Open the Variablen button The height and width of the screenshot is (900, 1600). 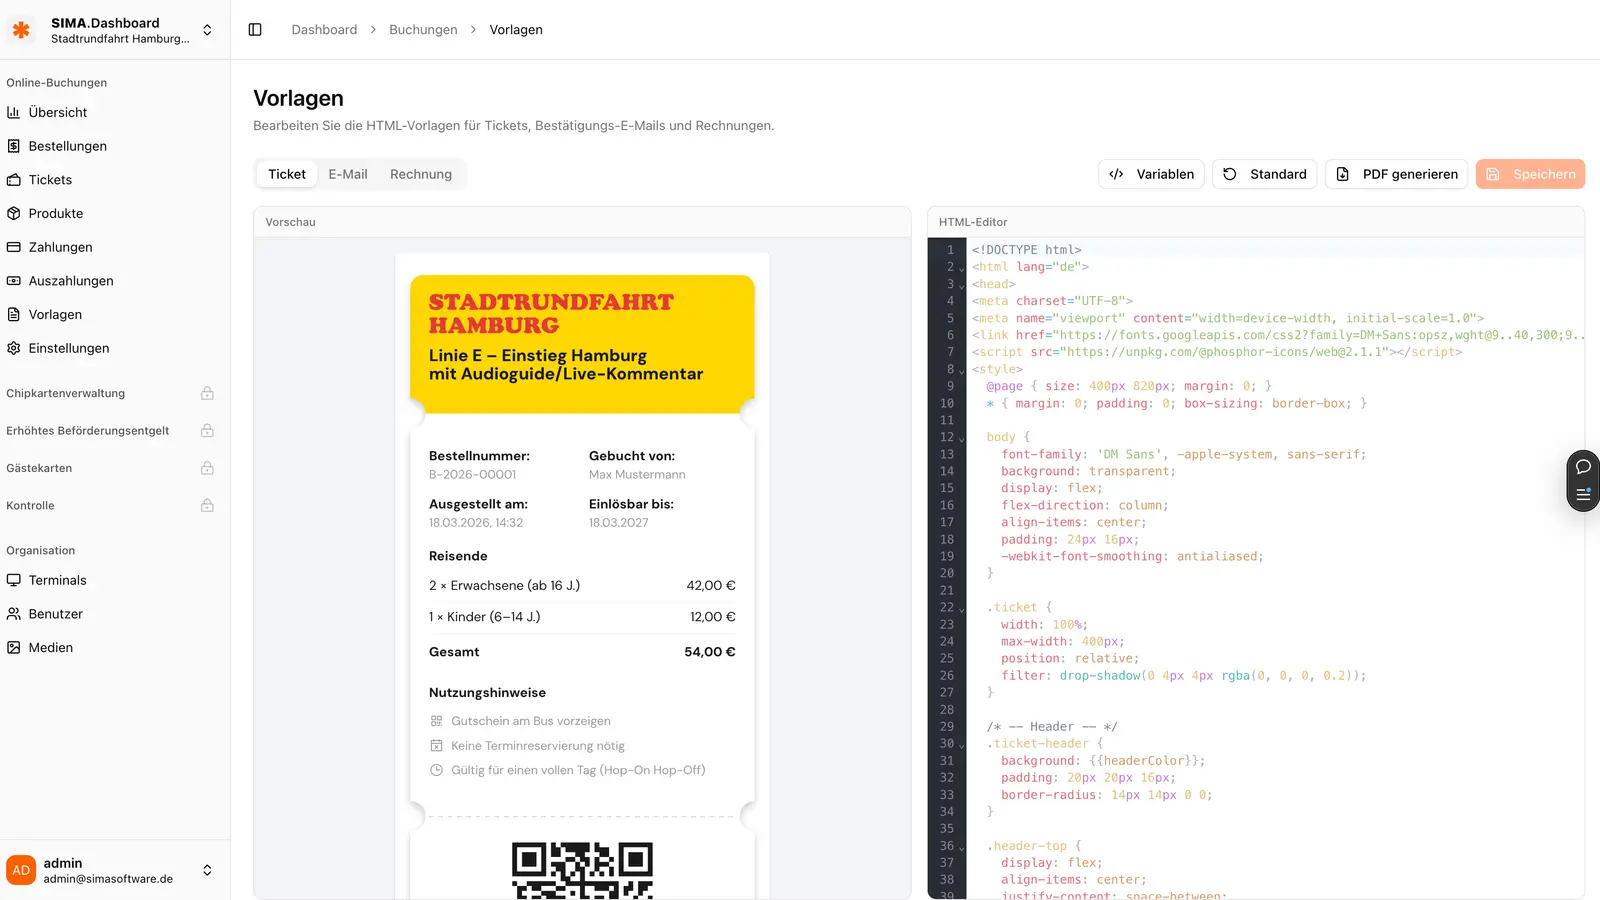tap(1152, 174)
